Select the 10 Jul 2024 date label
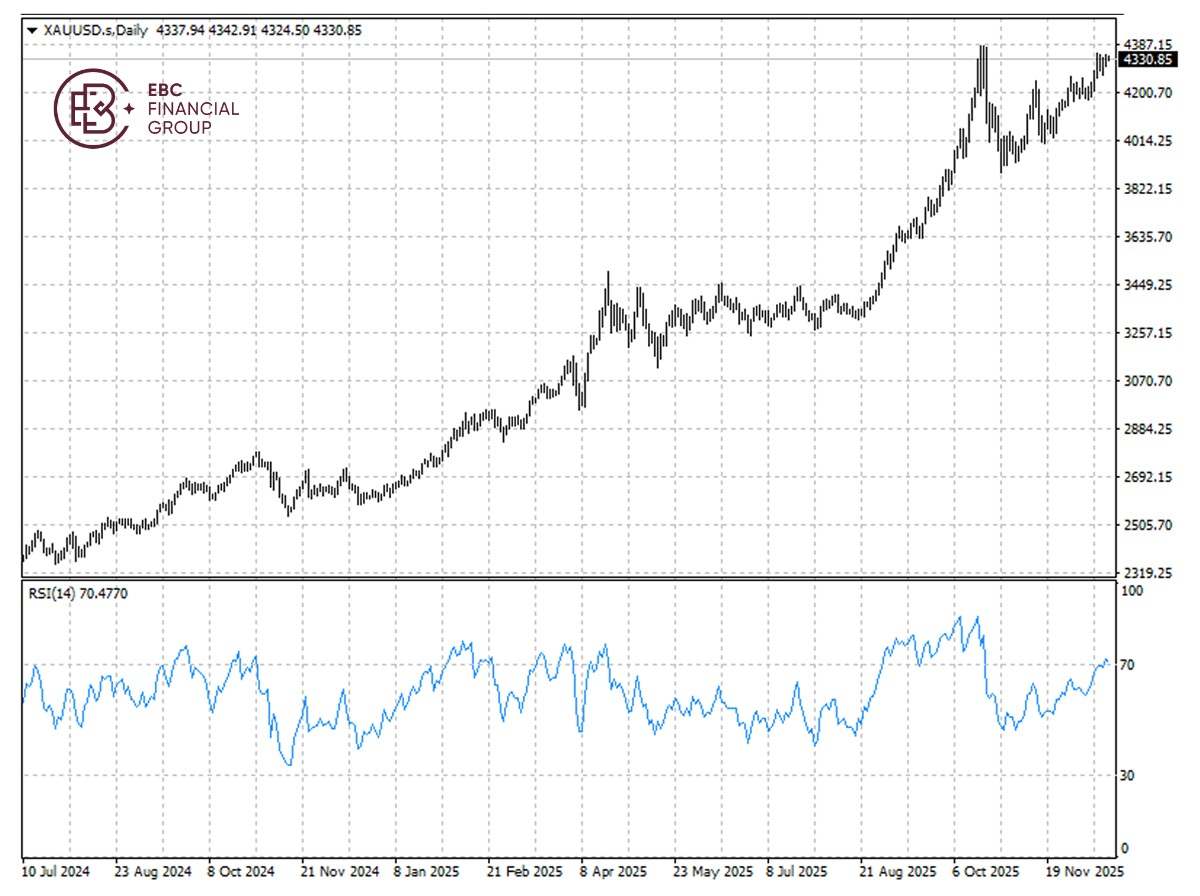1200x896 pixels. [55, 871]
